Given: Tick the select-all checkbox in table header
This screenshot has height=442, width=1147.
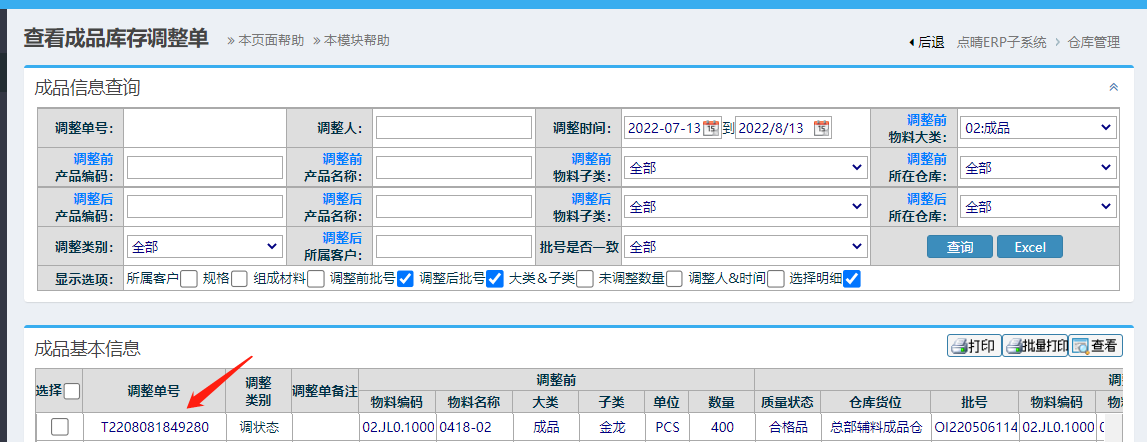Looking at the screenshot, I should click(x=73, y=392).
